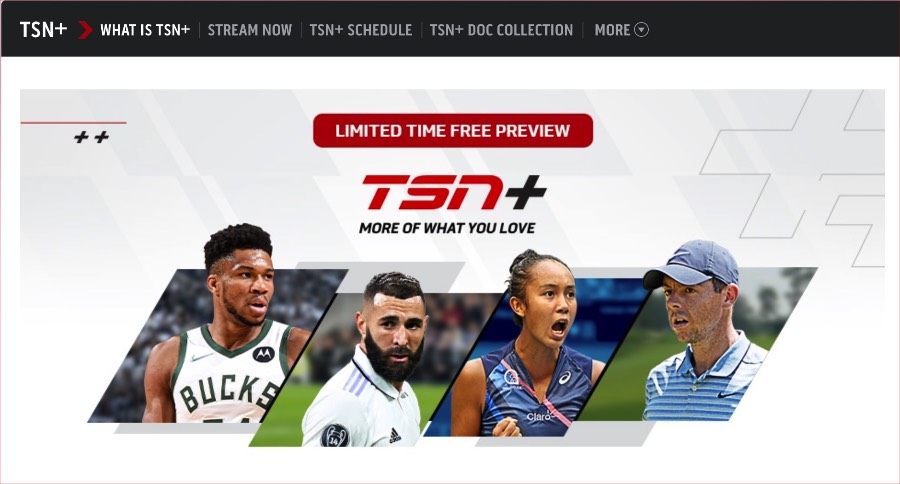Click the Motorola badge on Bucks jersey
Image resolution: width=900 pixels, height=484 pixels.
263,354
